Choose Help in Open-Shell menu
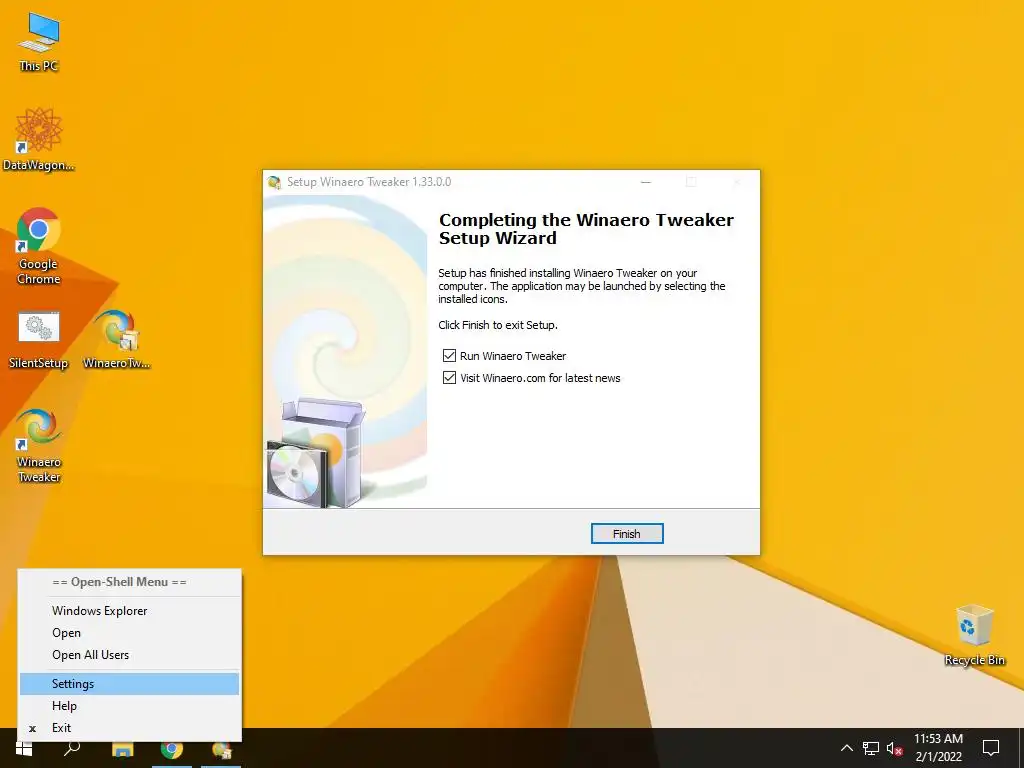Screen dimensions: 1024x768 coord(129,706)
